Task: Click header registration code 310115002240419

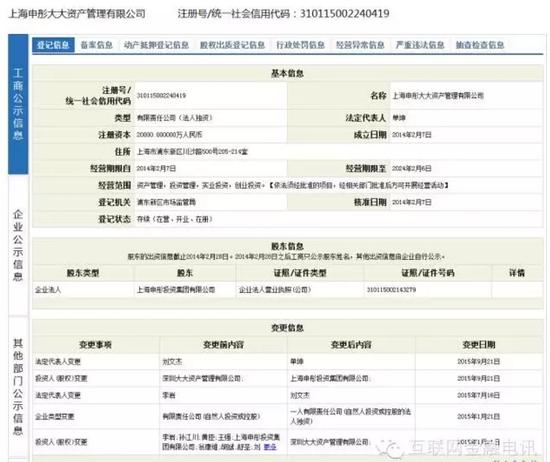Action: [x=344, y=14]
